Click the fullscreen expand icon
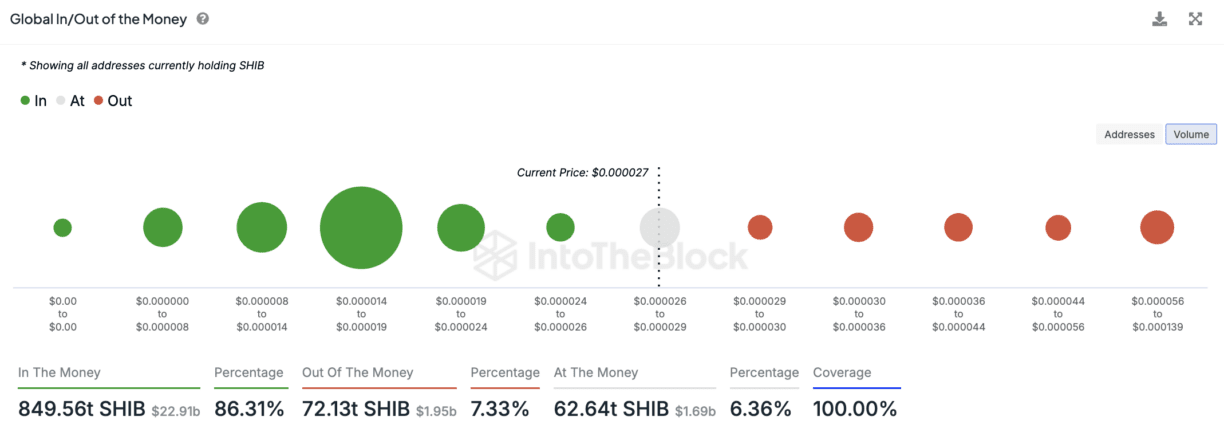 click(x=1195, y=19)
